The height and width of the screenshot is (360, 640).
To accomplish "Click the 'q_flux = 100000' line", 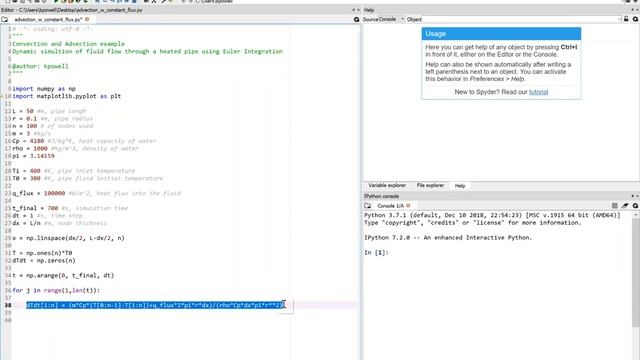I will (97, 193).
